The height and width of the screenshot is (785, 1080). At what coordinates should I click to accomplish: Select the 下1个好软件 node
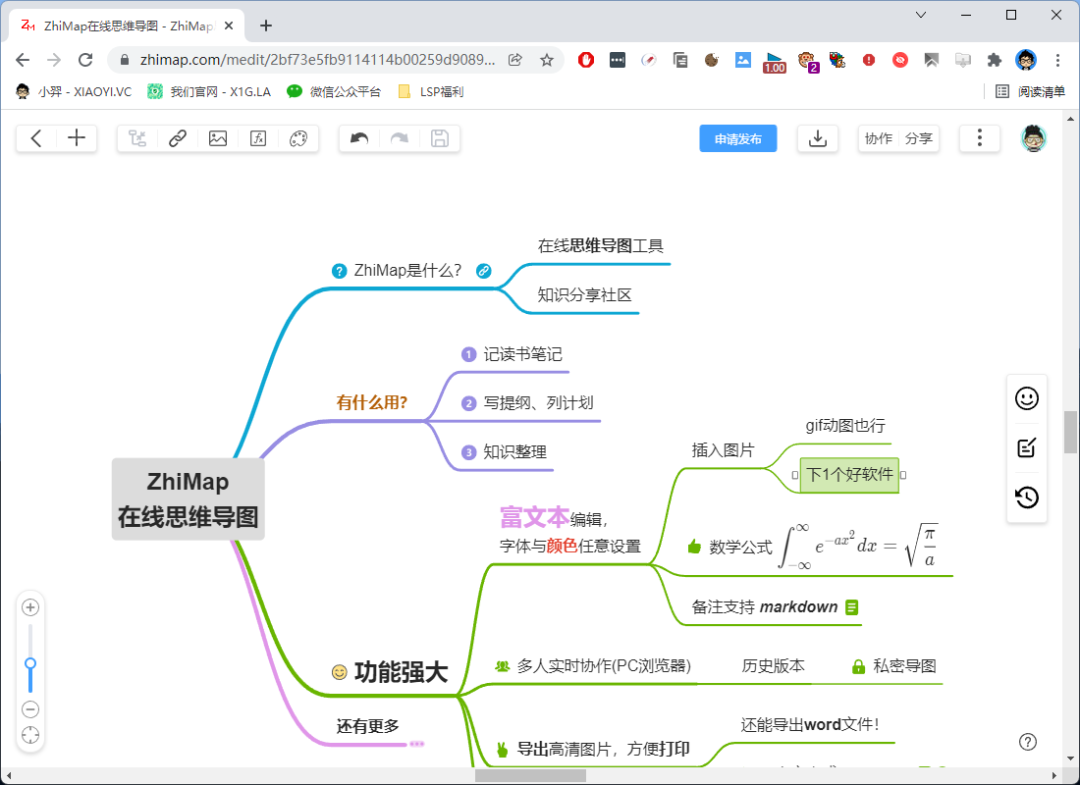click(849, 475)
